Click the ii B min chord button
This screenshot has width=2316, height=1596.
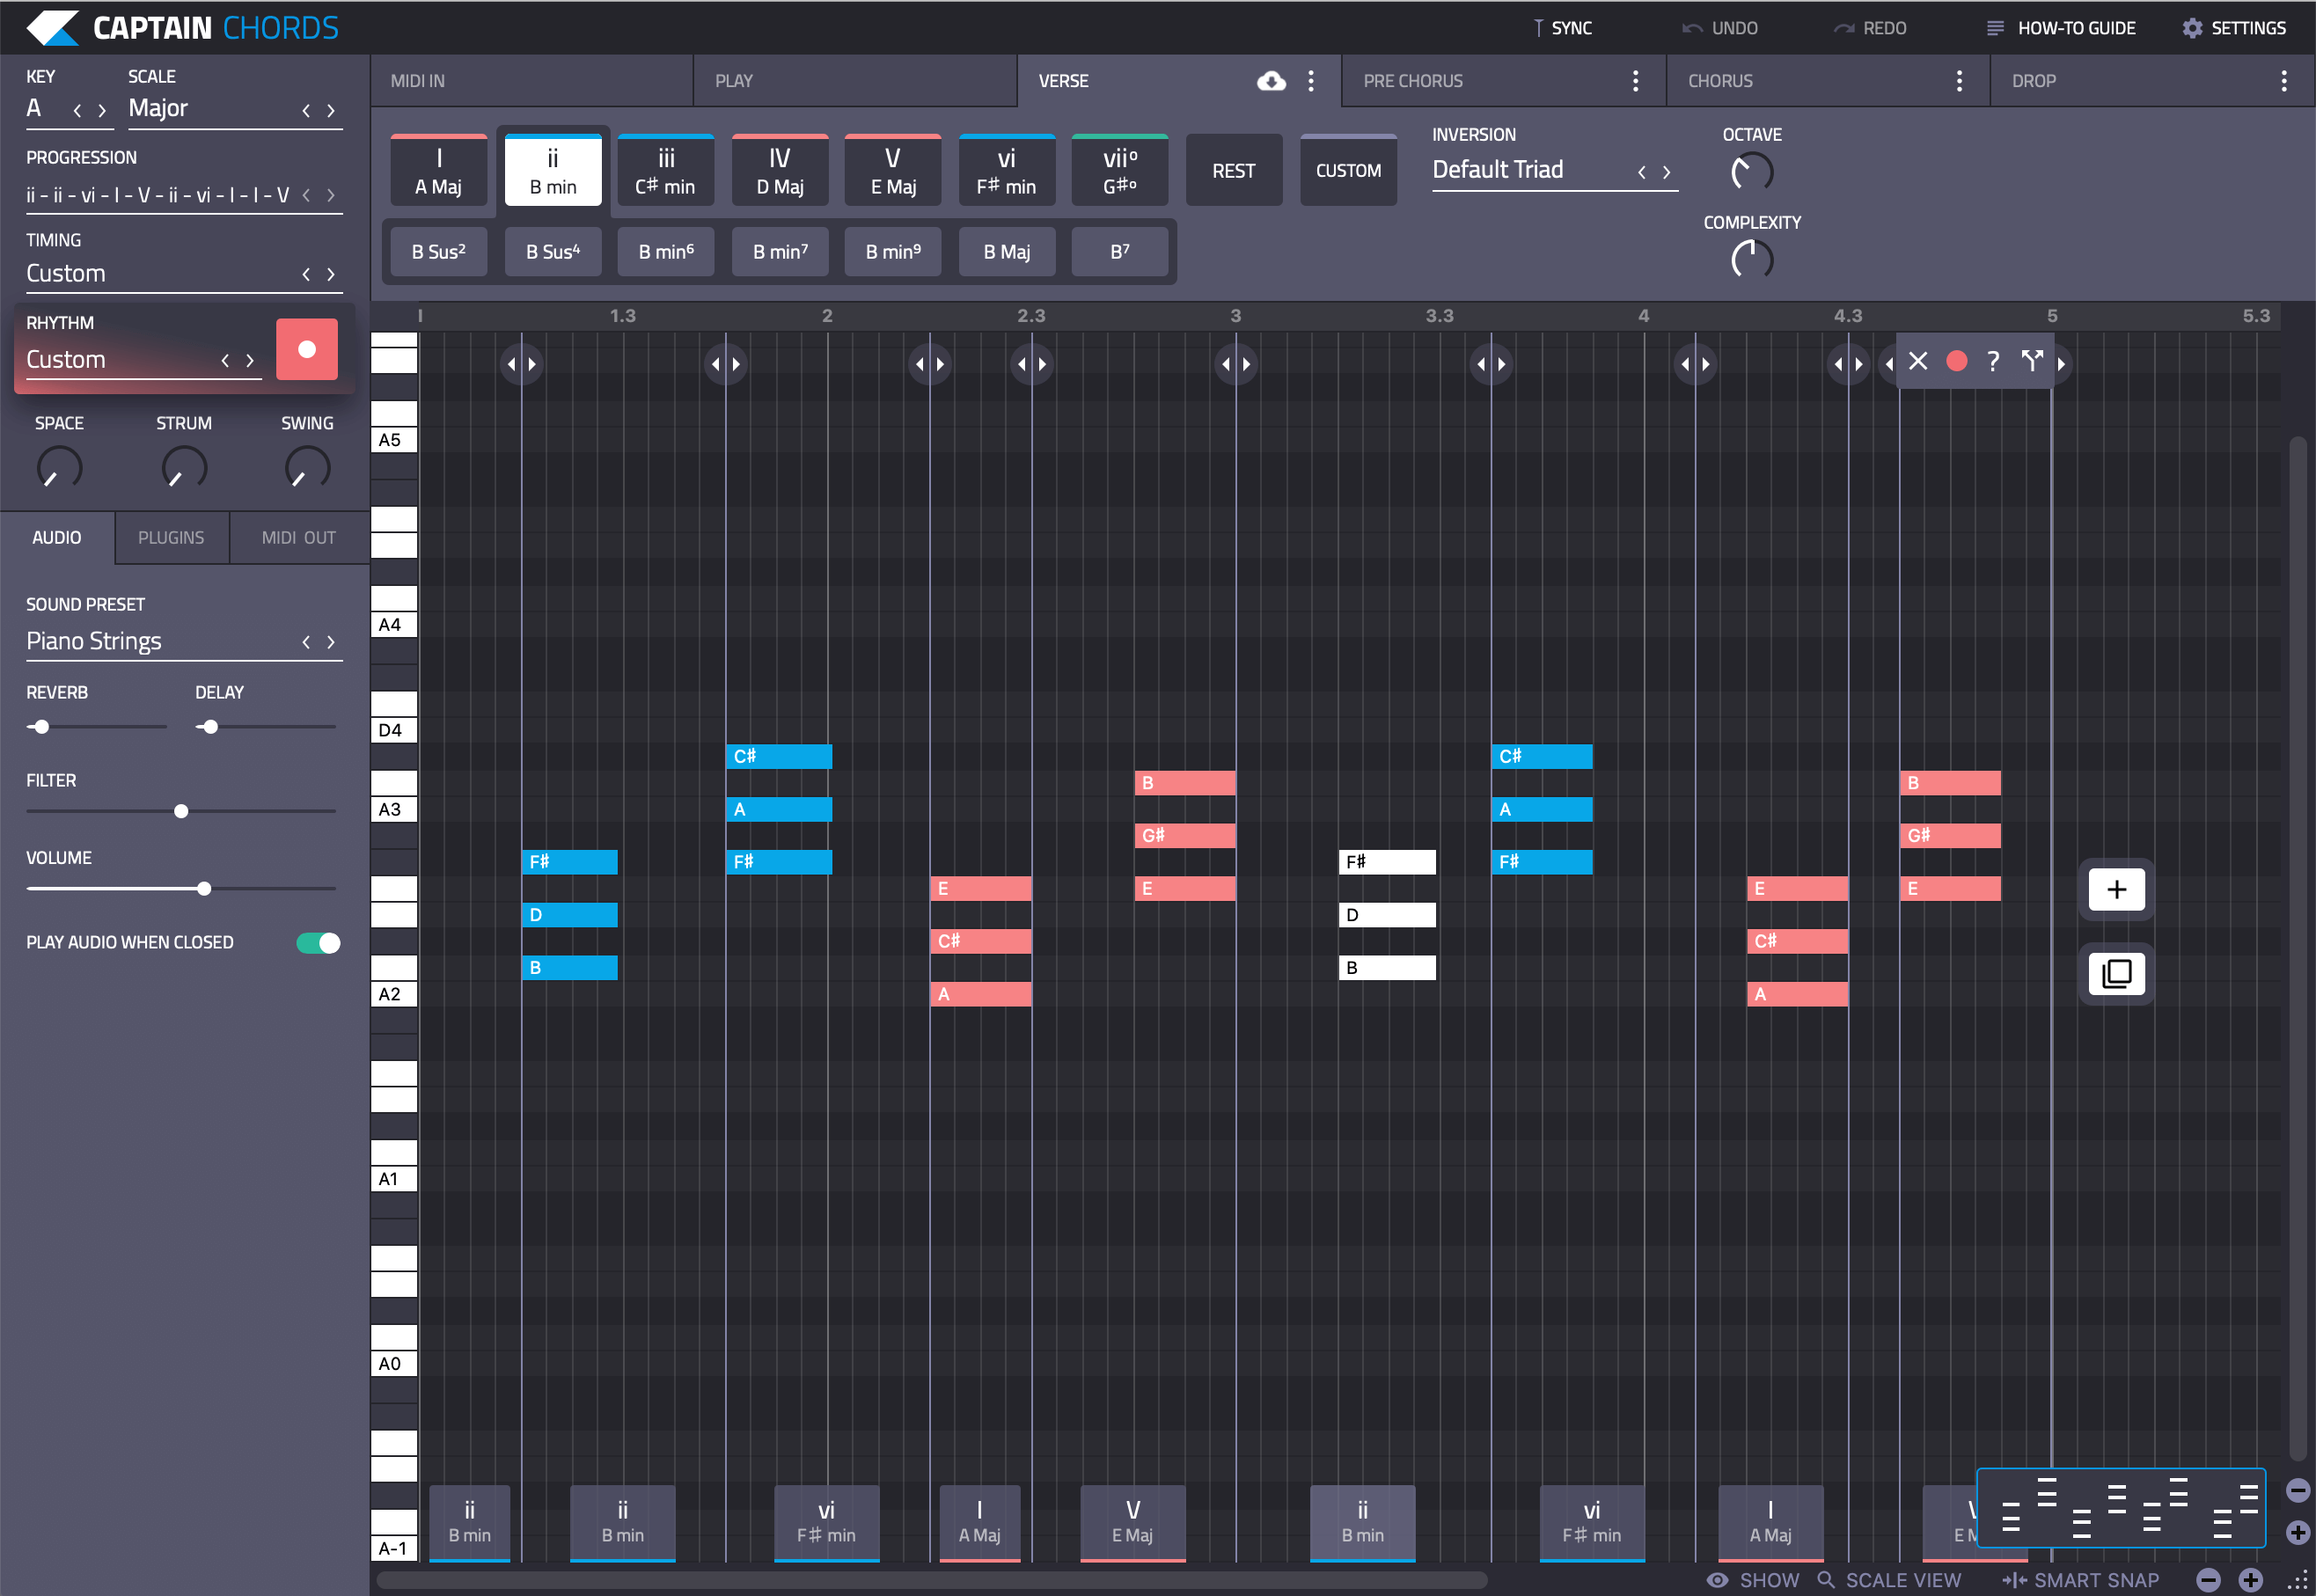click(551, 171)
